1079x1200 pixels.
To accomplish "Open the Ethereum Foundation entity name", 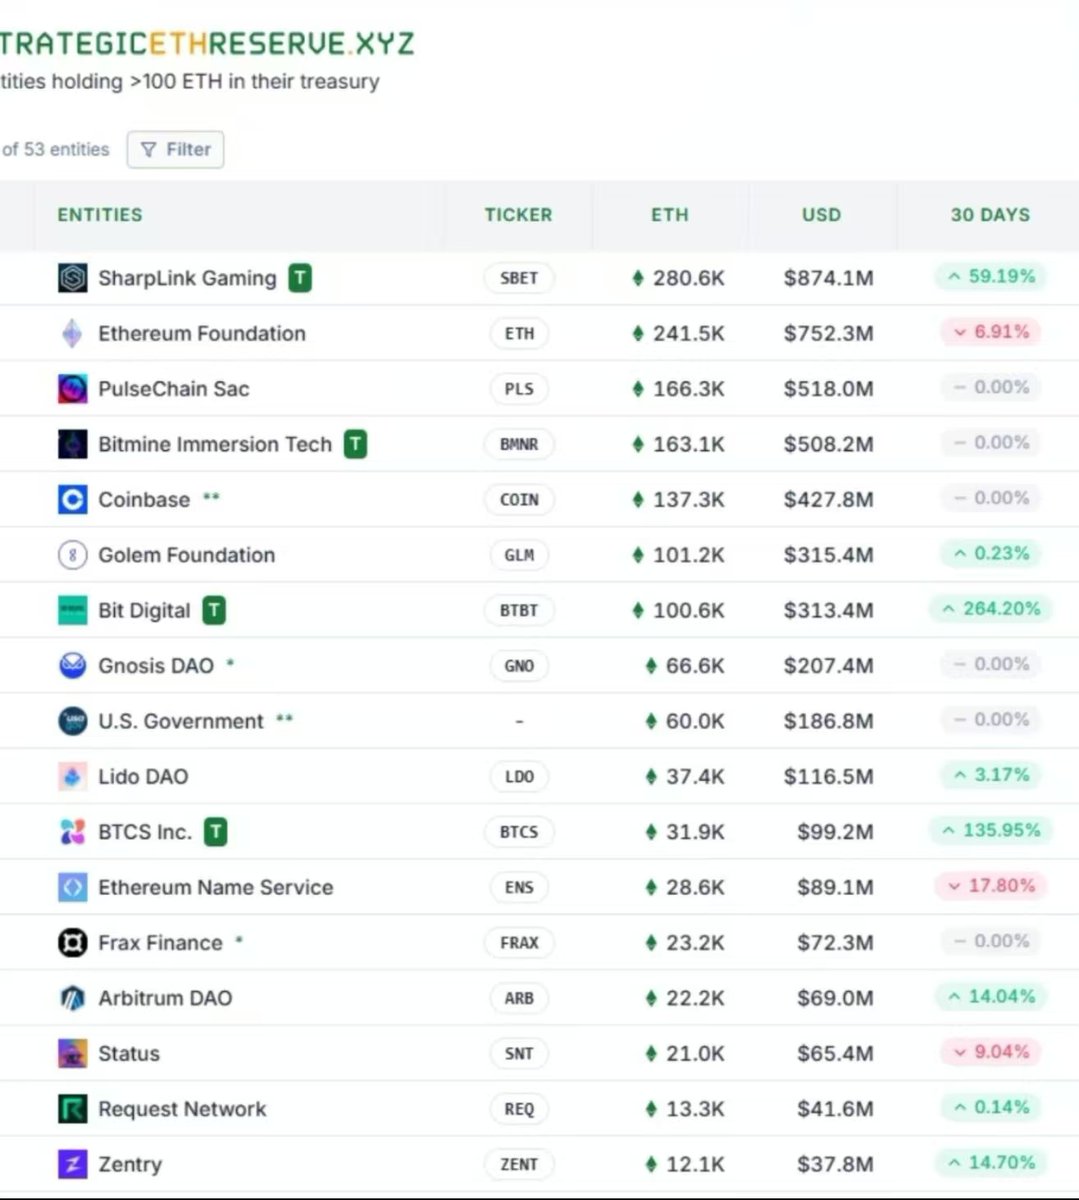I will (x=202, y=334).
